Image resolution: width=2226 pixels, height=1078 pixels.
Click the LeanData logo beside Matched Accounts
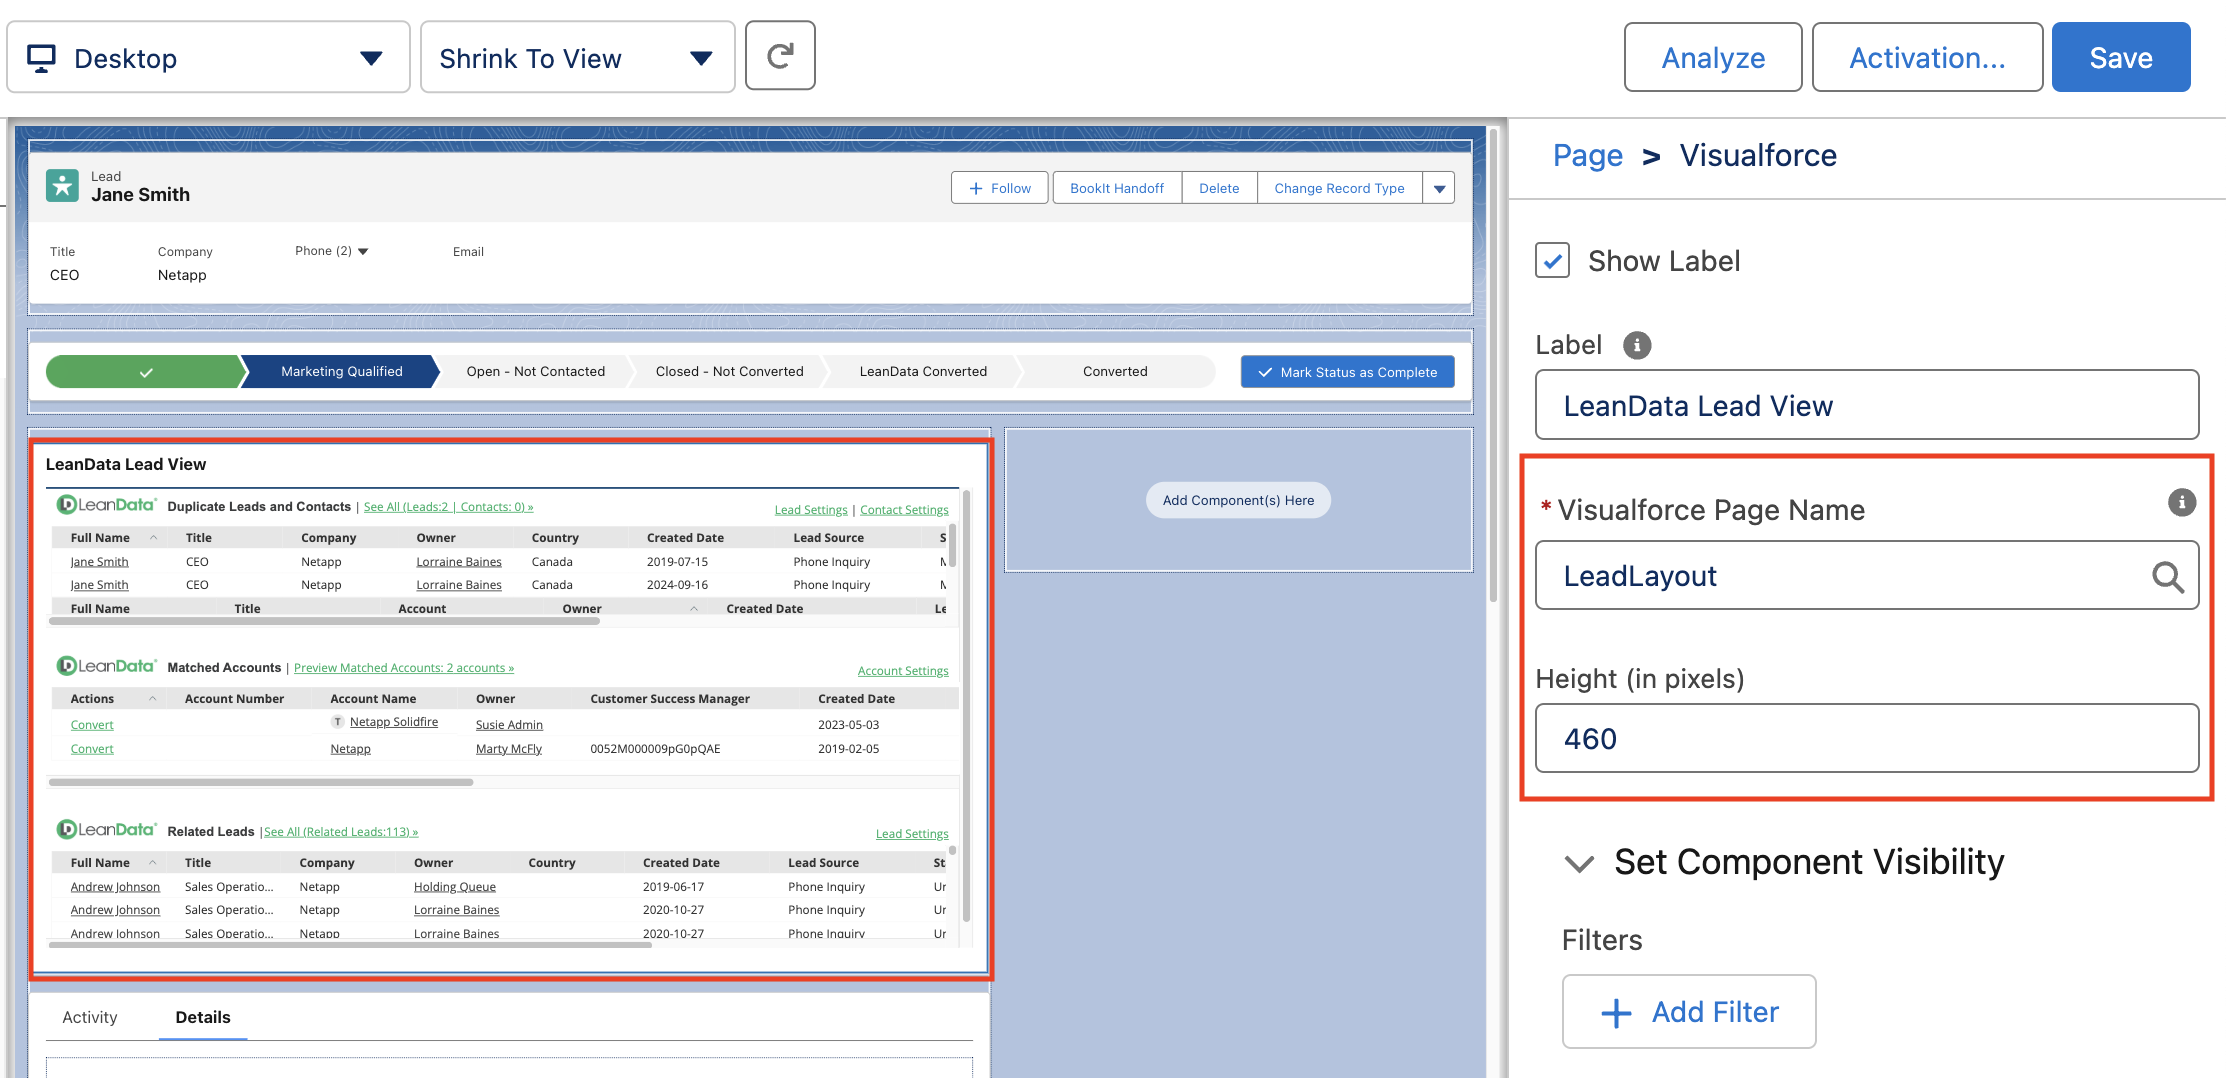point(106,666)
